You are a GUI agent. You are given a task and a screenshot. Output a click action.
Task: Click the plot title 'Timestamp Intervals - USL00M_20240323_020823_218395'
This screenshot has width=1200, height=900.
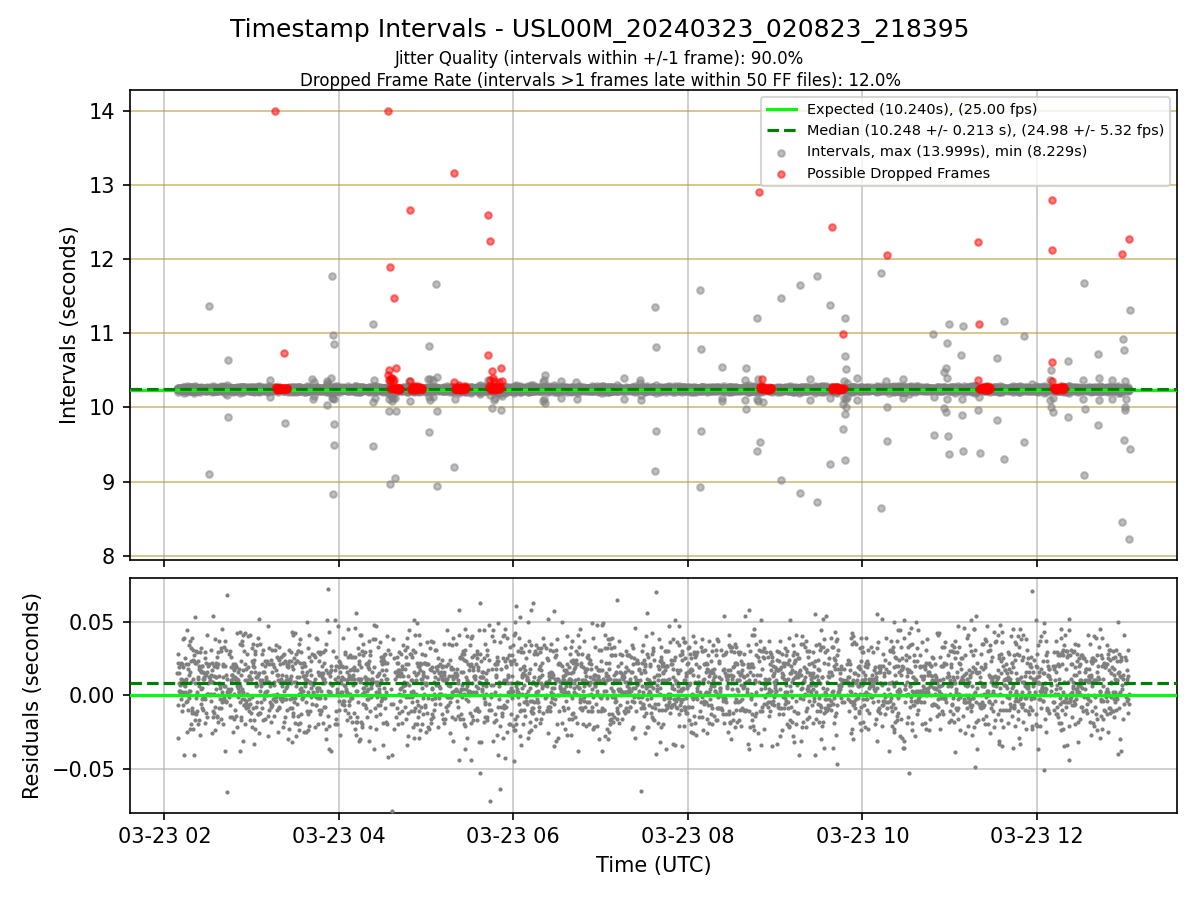[x=599, y=29]
